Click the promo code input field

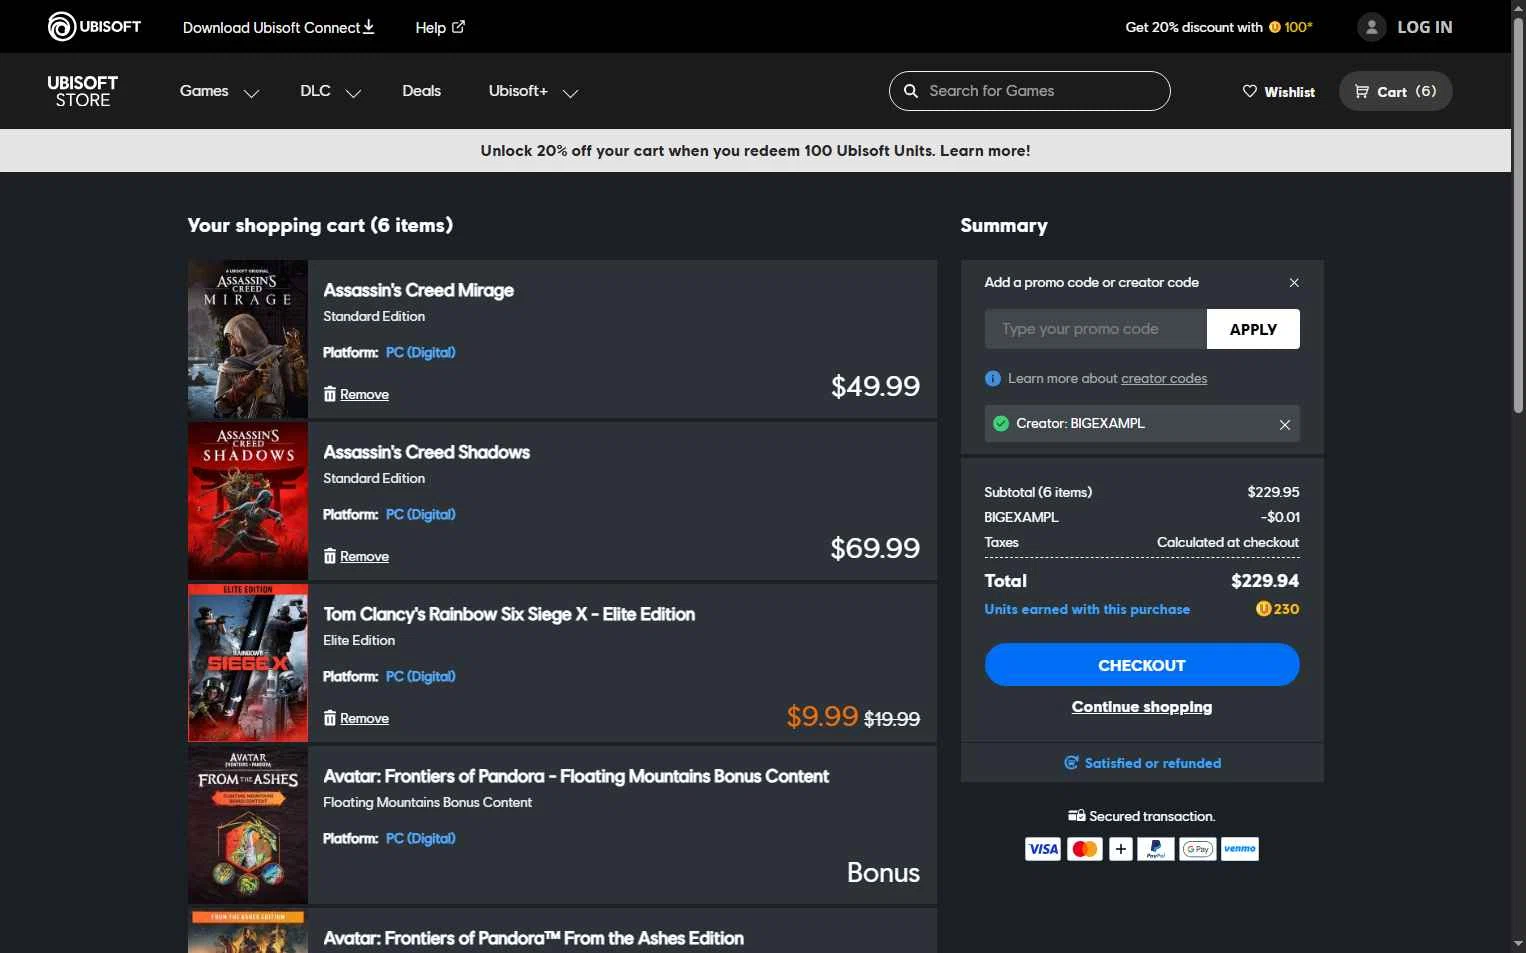[1096, 329]
